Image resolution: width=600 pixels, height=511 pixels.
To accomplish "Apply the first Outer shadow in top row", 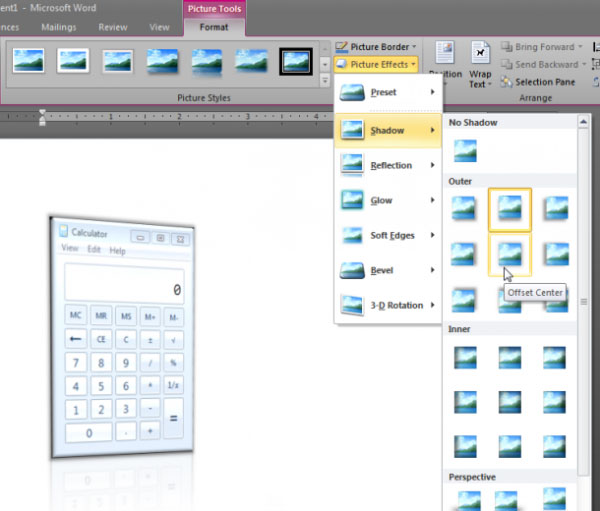I will (x=464, y=209).
